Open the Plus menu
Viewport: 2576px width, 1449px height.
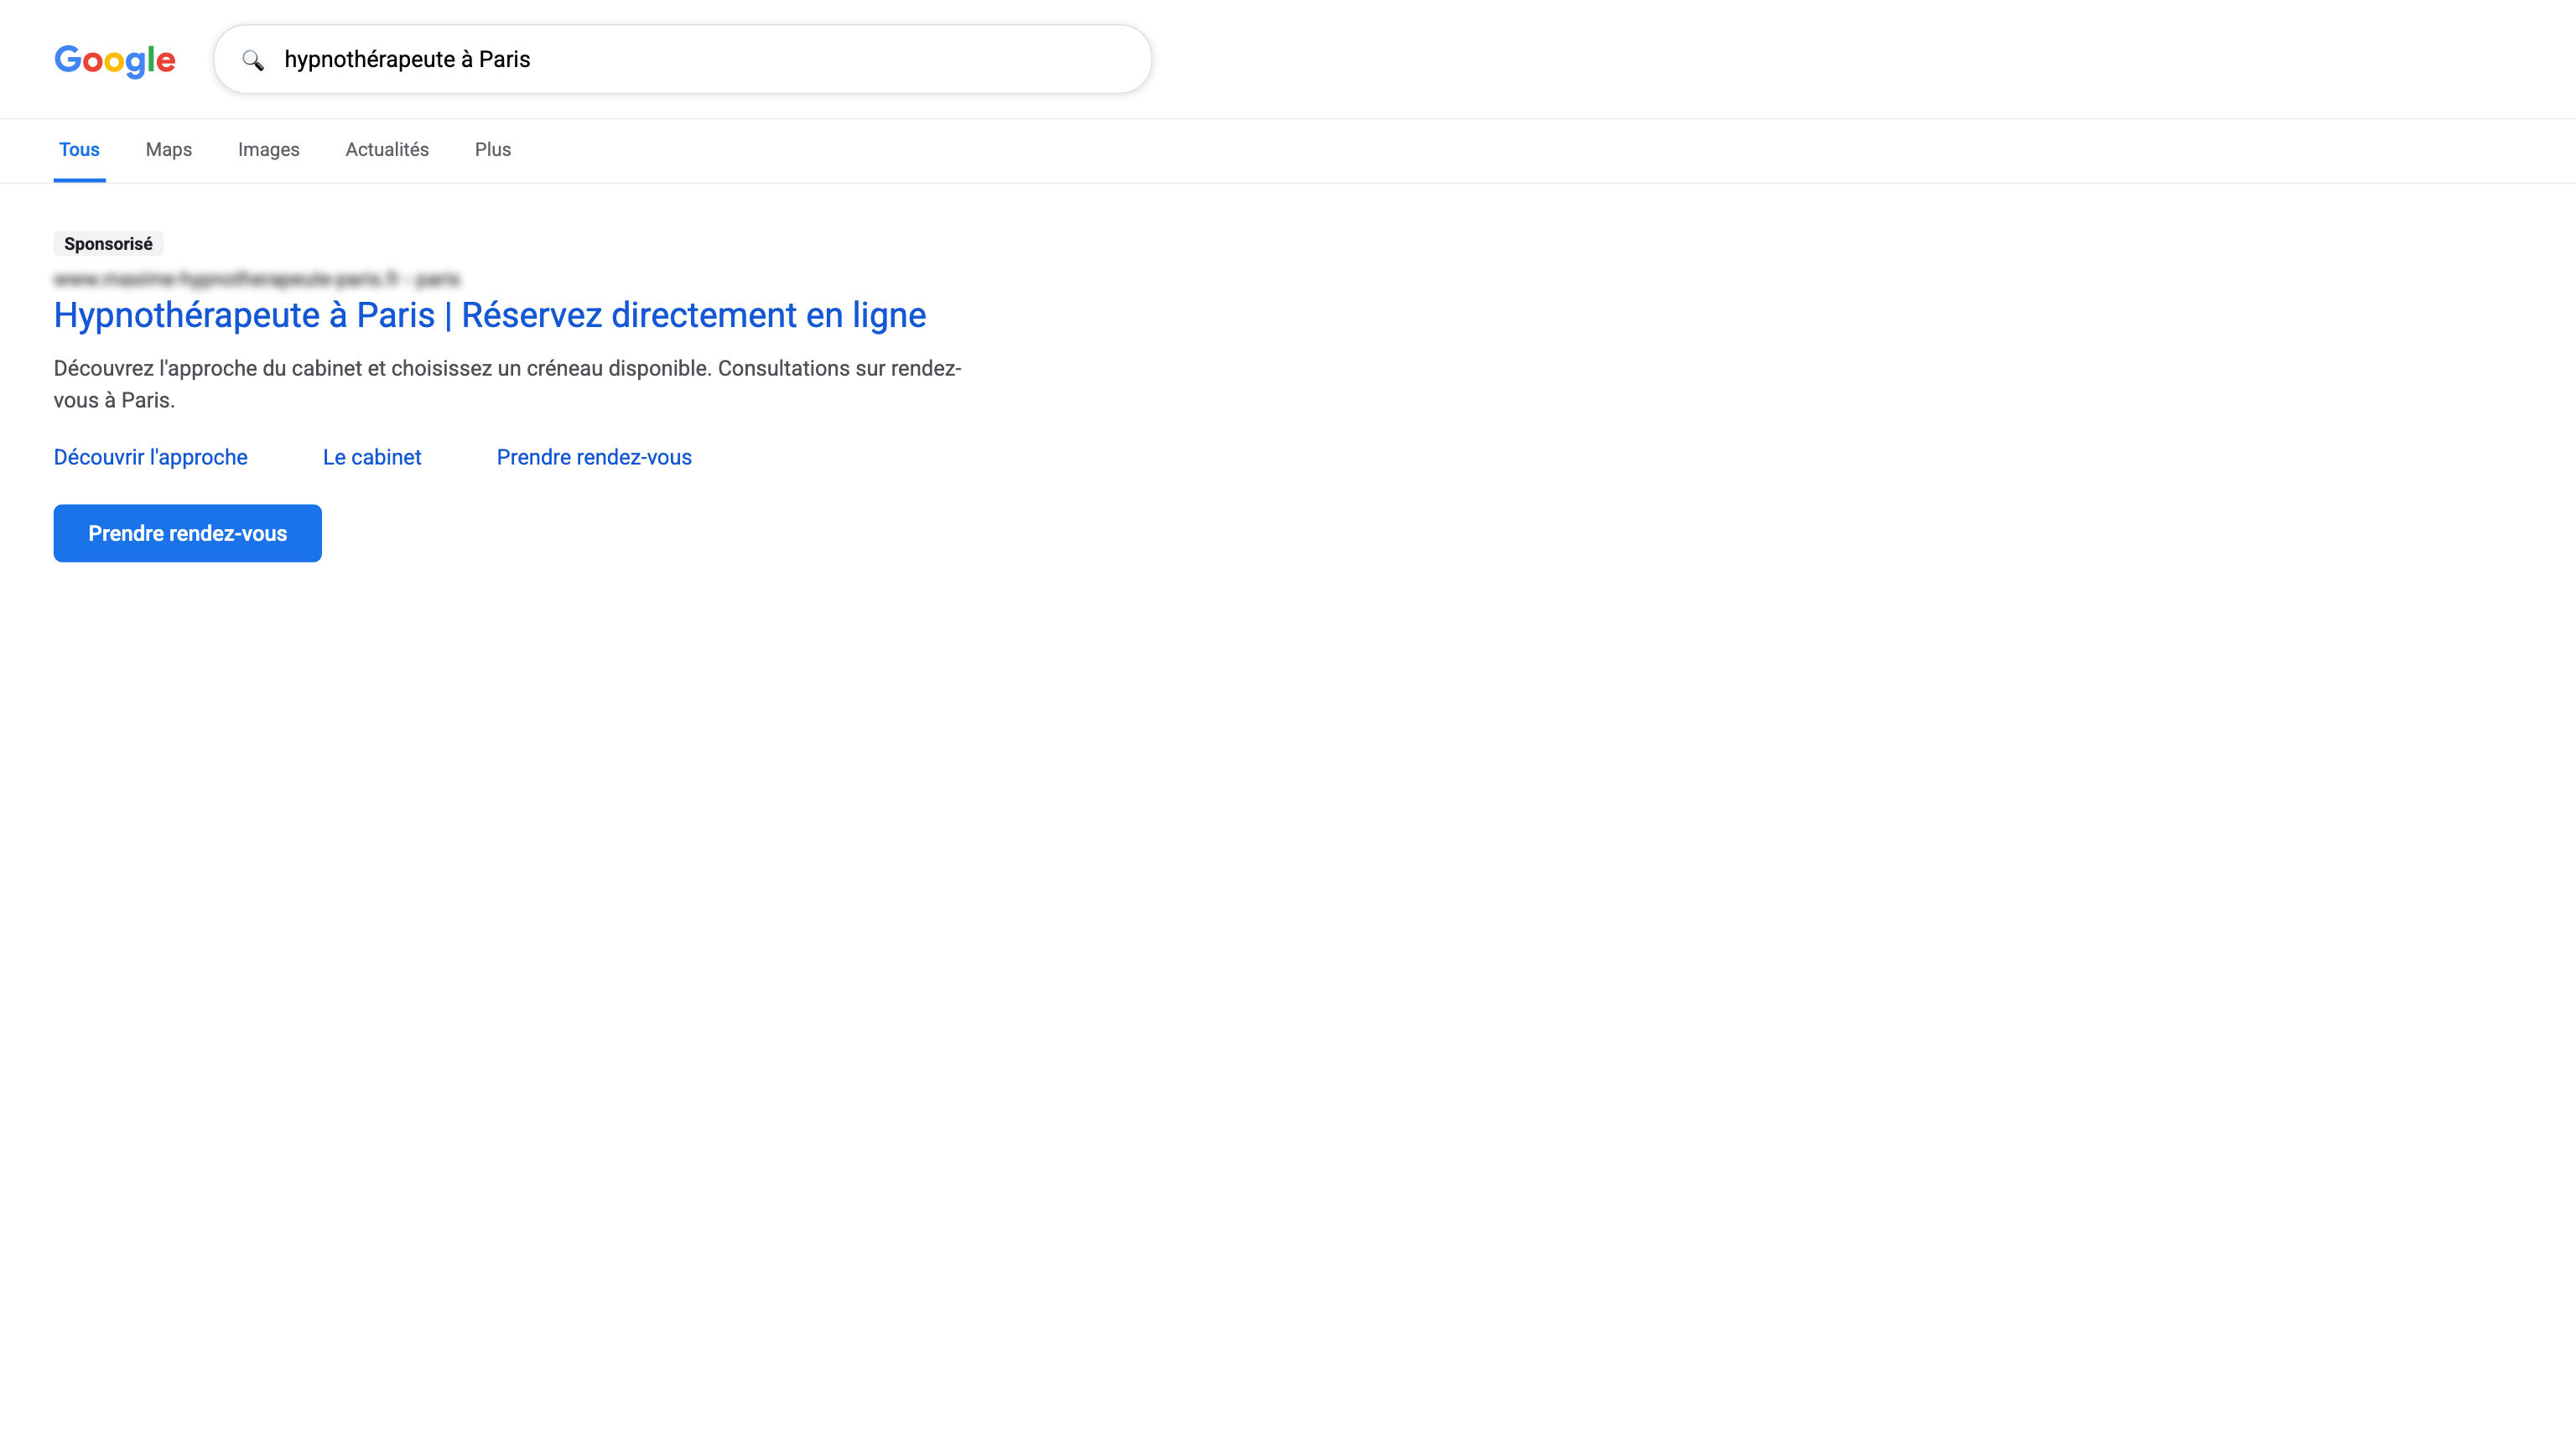(493, 149)
